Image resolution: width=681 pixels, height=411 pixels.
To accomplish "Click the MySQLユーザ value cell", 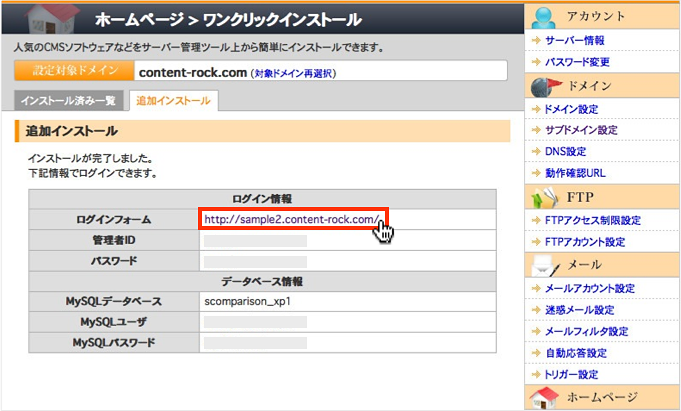I will 348,322.
